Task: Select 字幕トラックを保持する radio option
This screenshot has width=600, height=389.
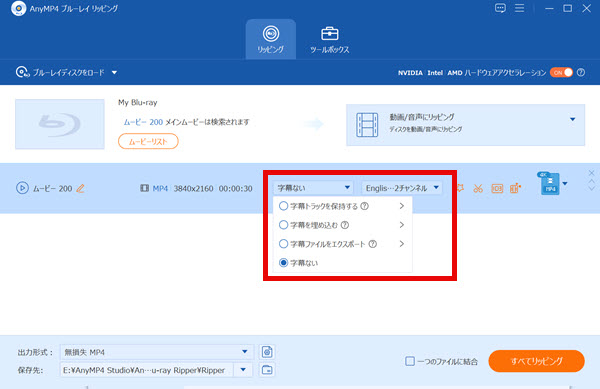Action: [x=283, y=206]
